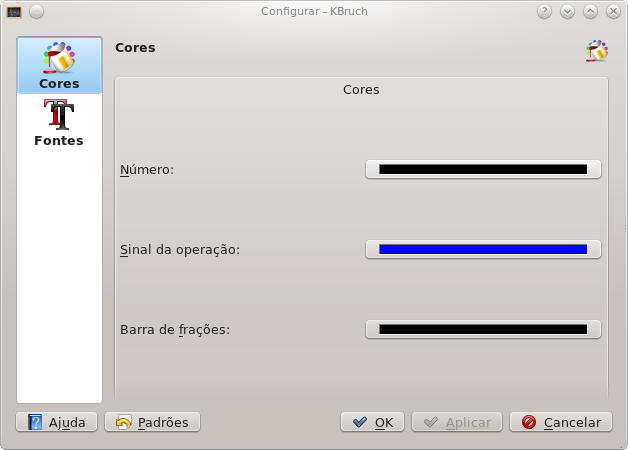
Task: Change the Sinal da operação blue color
Action: coord(483,249)
